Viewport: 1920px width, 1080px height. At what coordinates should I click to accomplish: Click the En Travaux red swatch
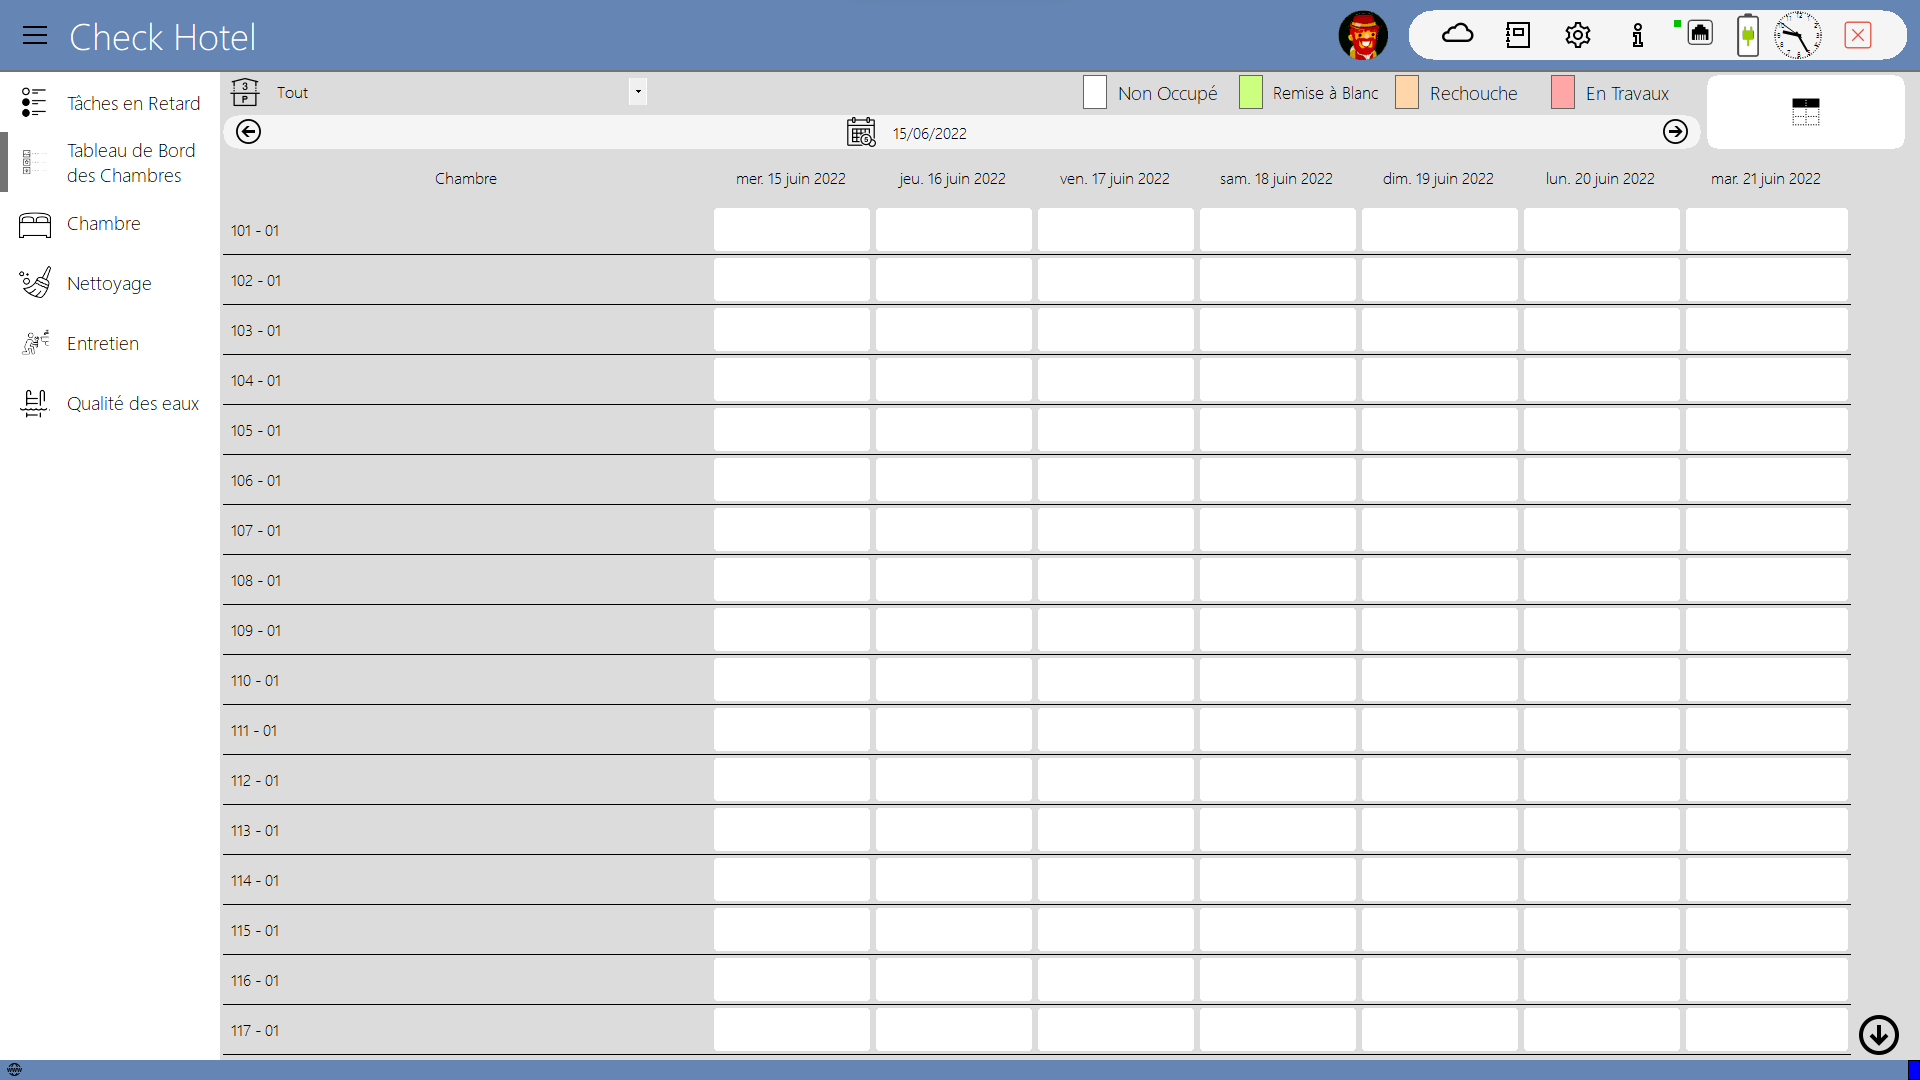(x=1563, y=92)
